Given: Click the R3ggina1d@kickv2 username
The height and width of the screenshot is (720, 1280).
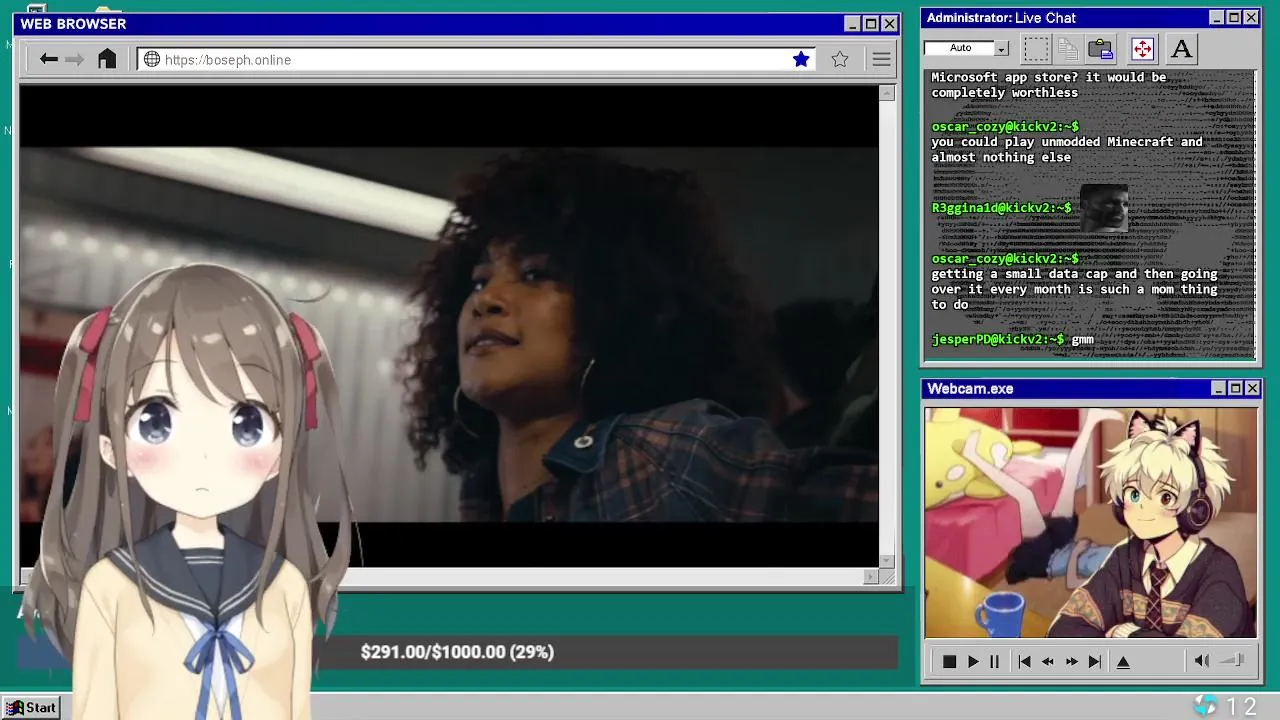Looking at the screenshot, I should tap(1001, 208).
